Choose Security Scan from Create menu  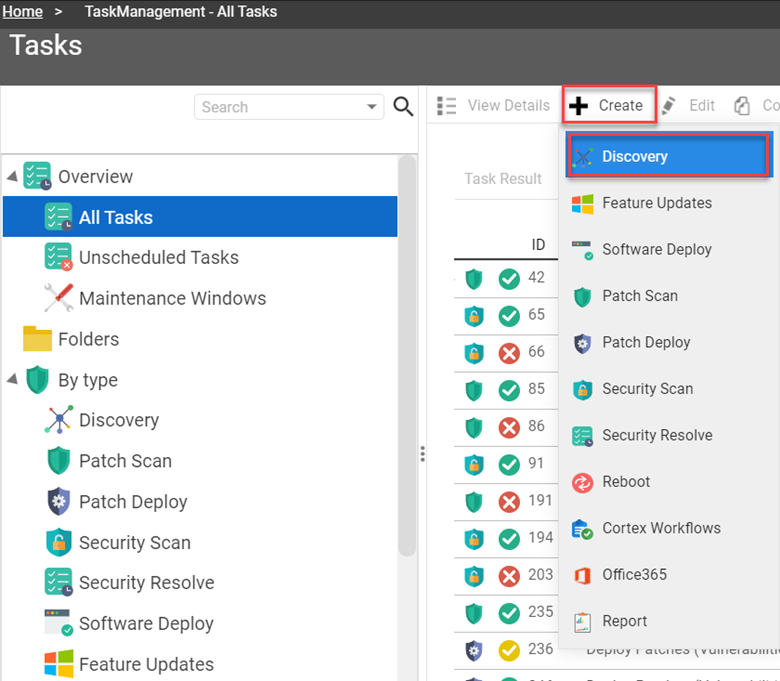669,389
